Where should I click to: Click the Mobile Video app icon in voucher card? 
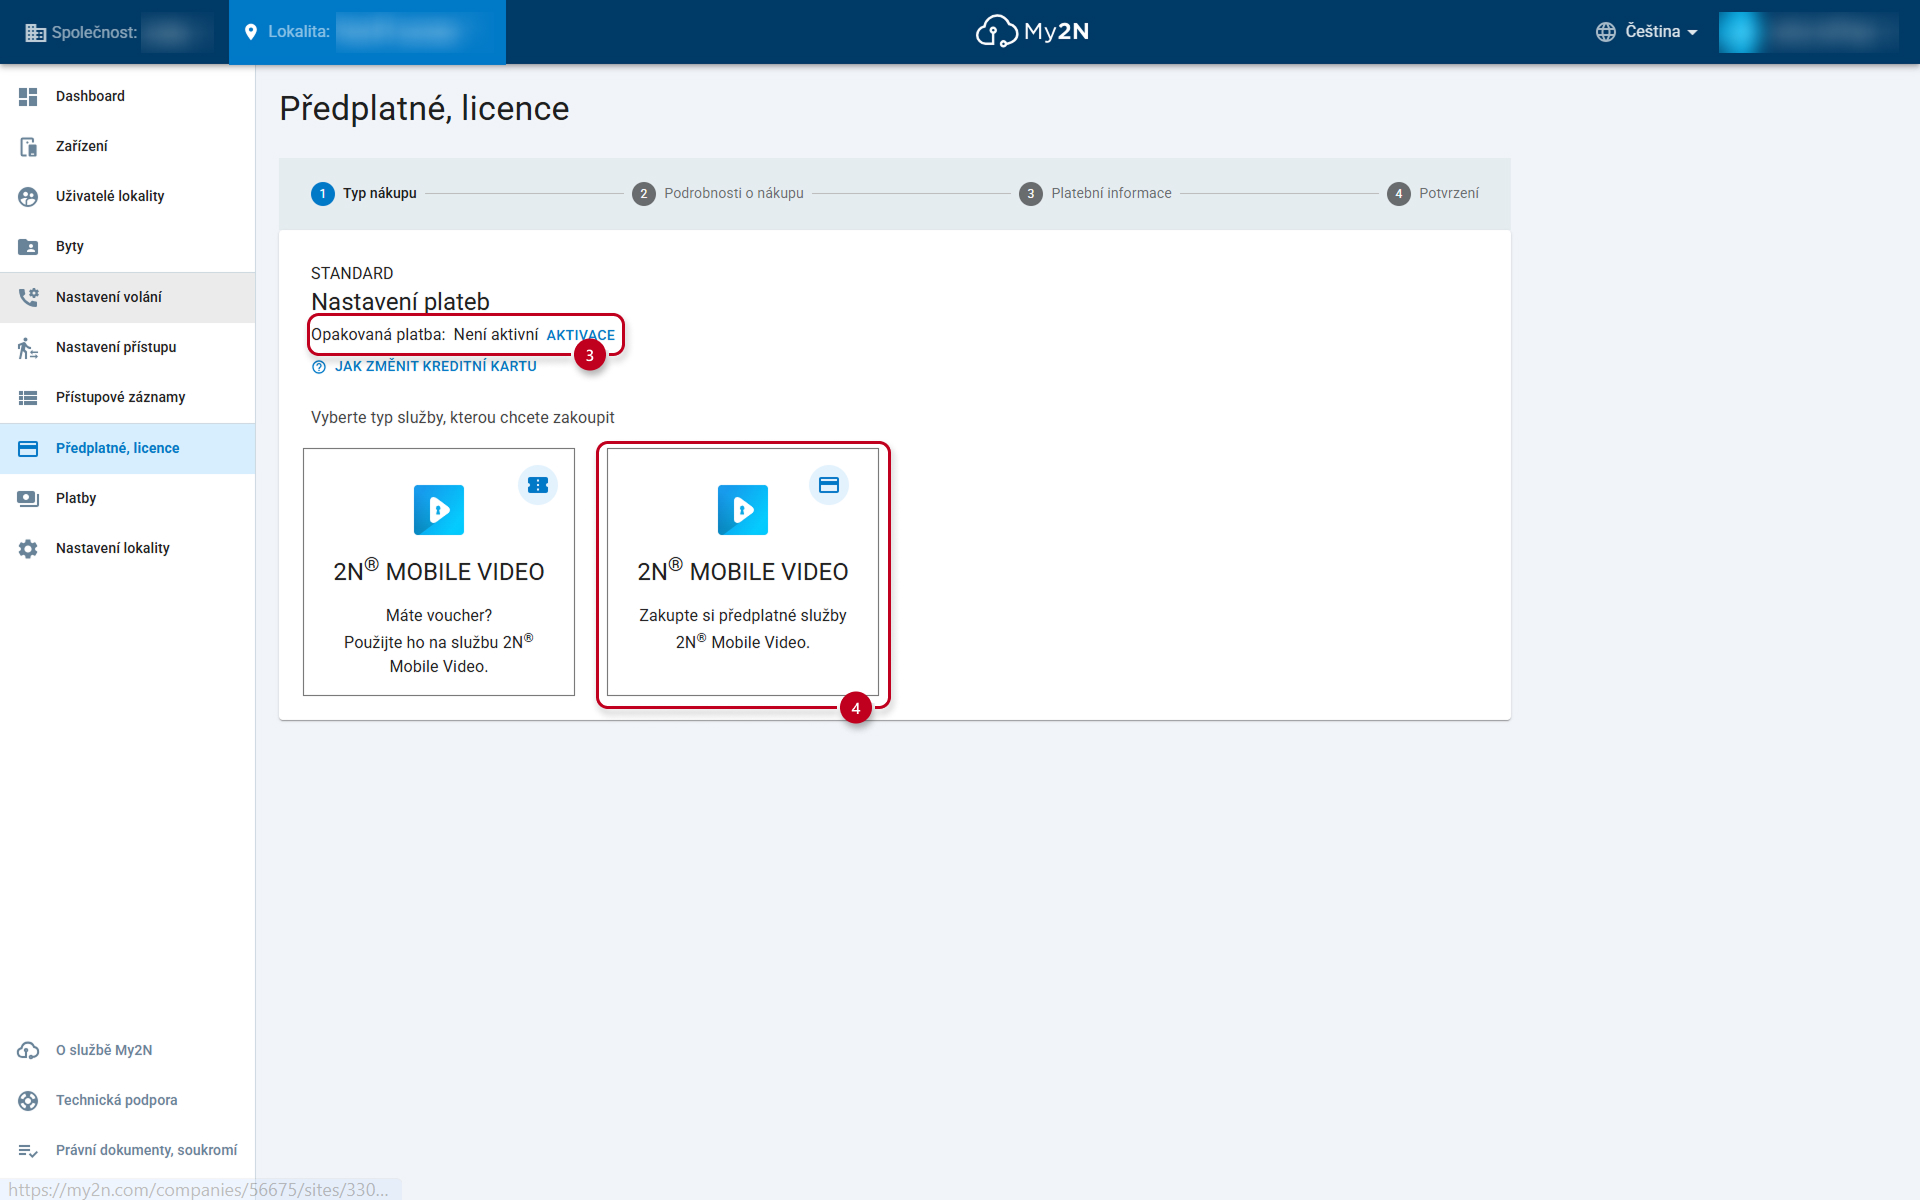[x=439, y=510]
